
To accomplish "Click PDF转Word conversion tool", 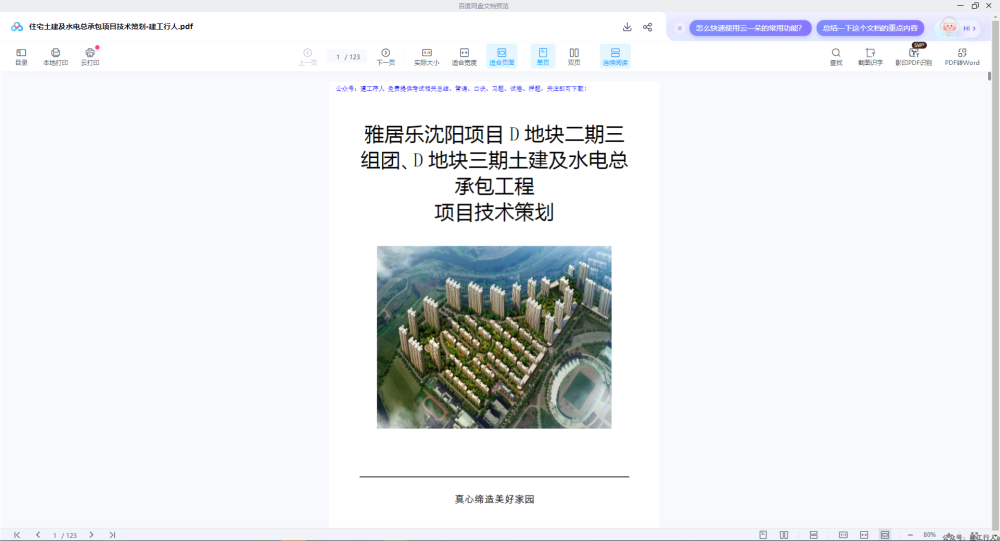I will click(x=962, y=56).
